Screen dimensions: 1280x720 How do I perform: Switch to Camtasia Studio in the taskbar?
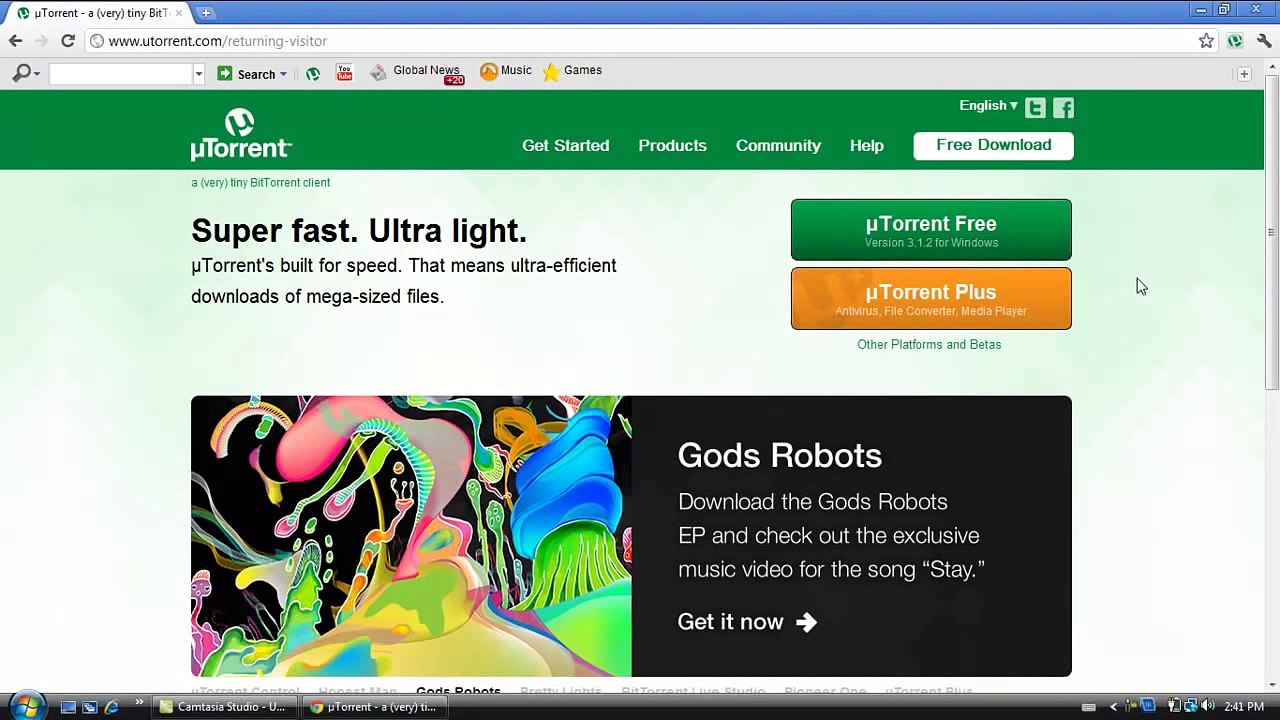pyautogui.click(x=224, y=707)
